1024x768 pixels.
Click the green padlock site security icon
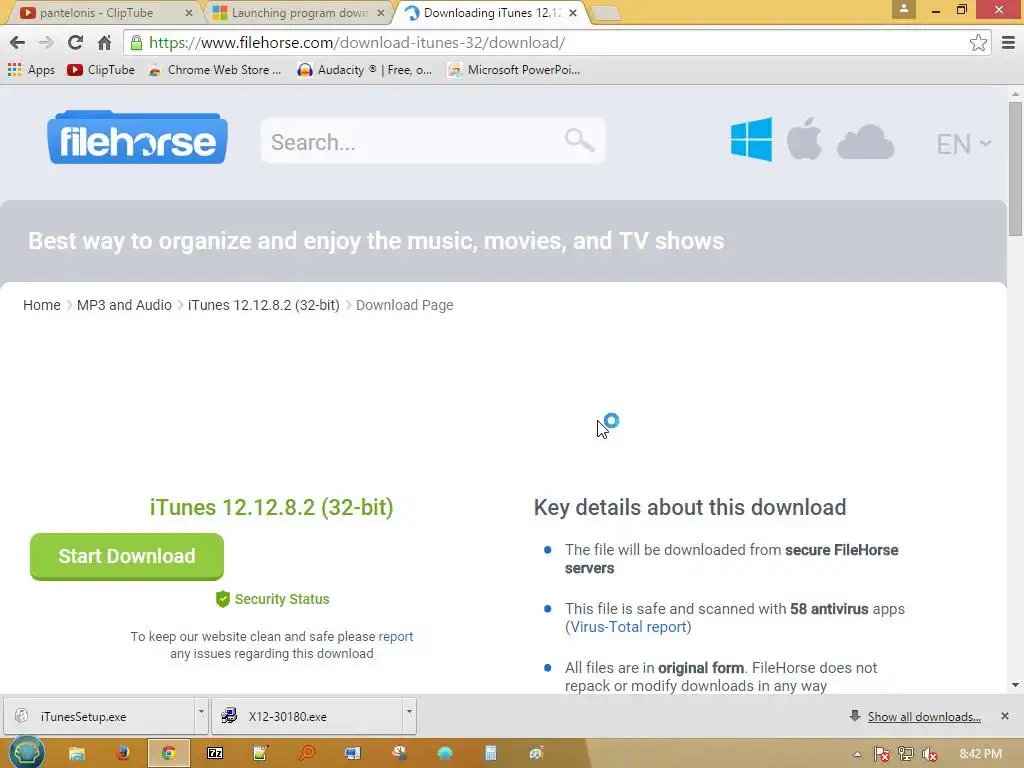pyautogui.click(x=136, y=43)
